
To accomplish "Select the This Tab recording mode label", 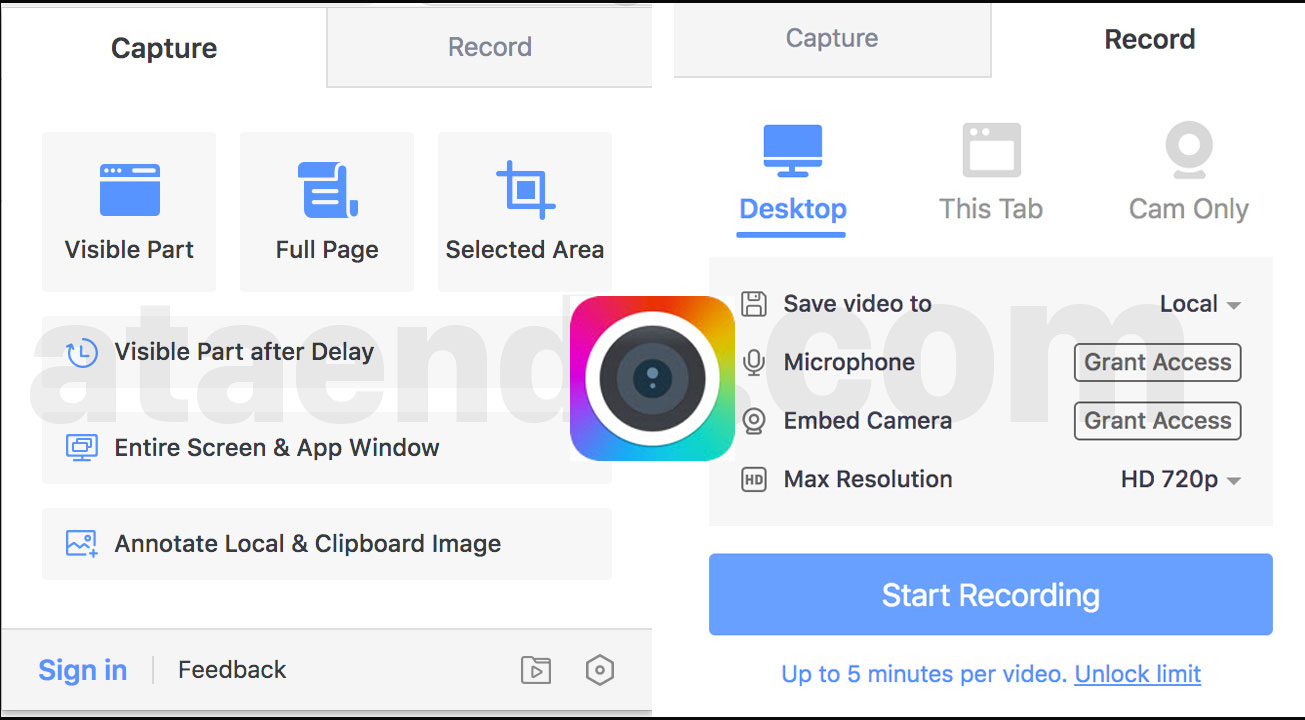I will [x=991, y=209].
